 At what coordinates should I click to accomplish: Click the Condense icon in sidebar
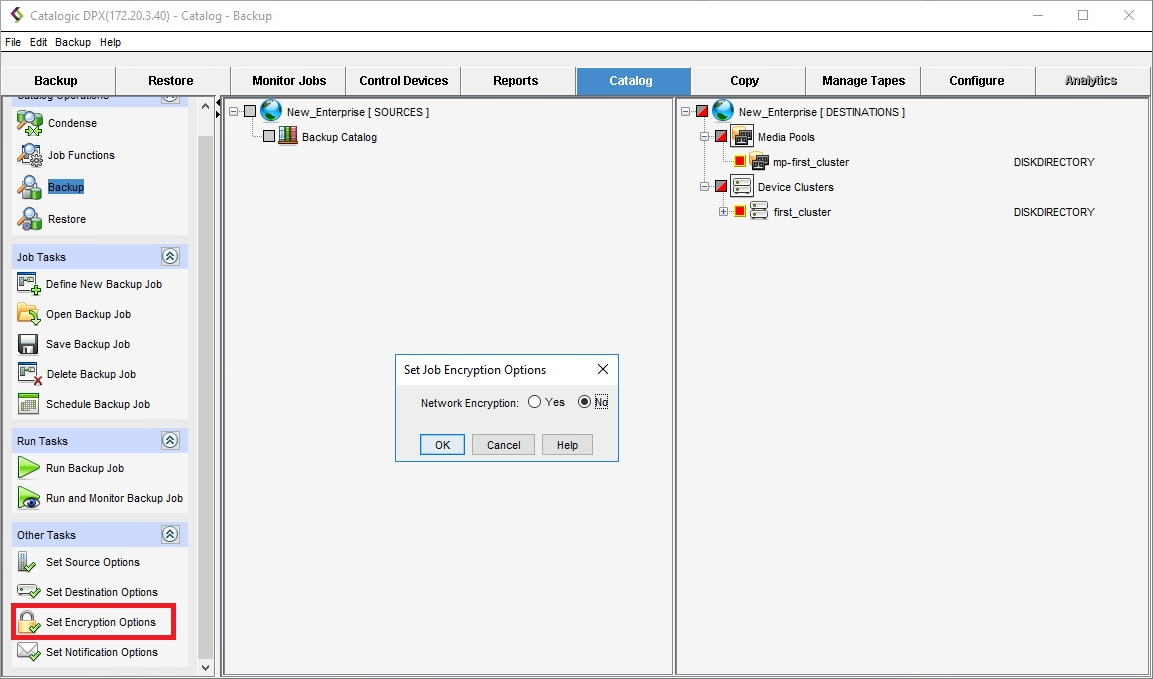coord(29,123)
